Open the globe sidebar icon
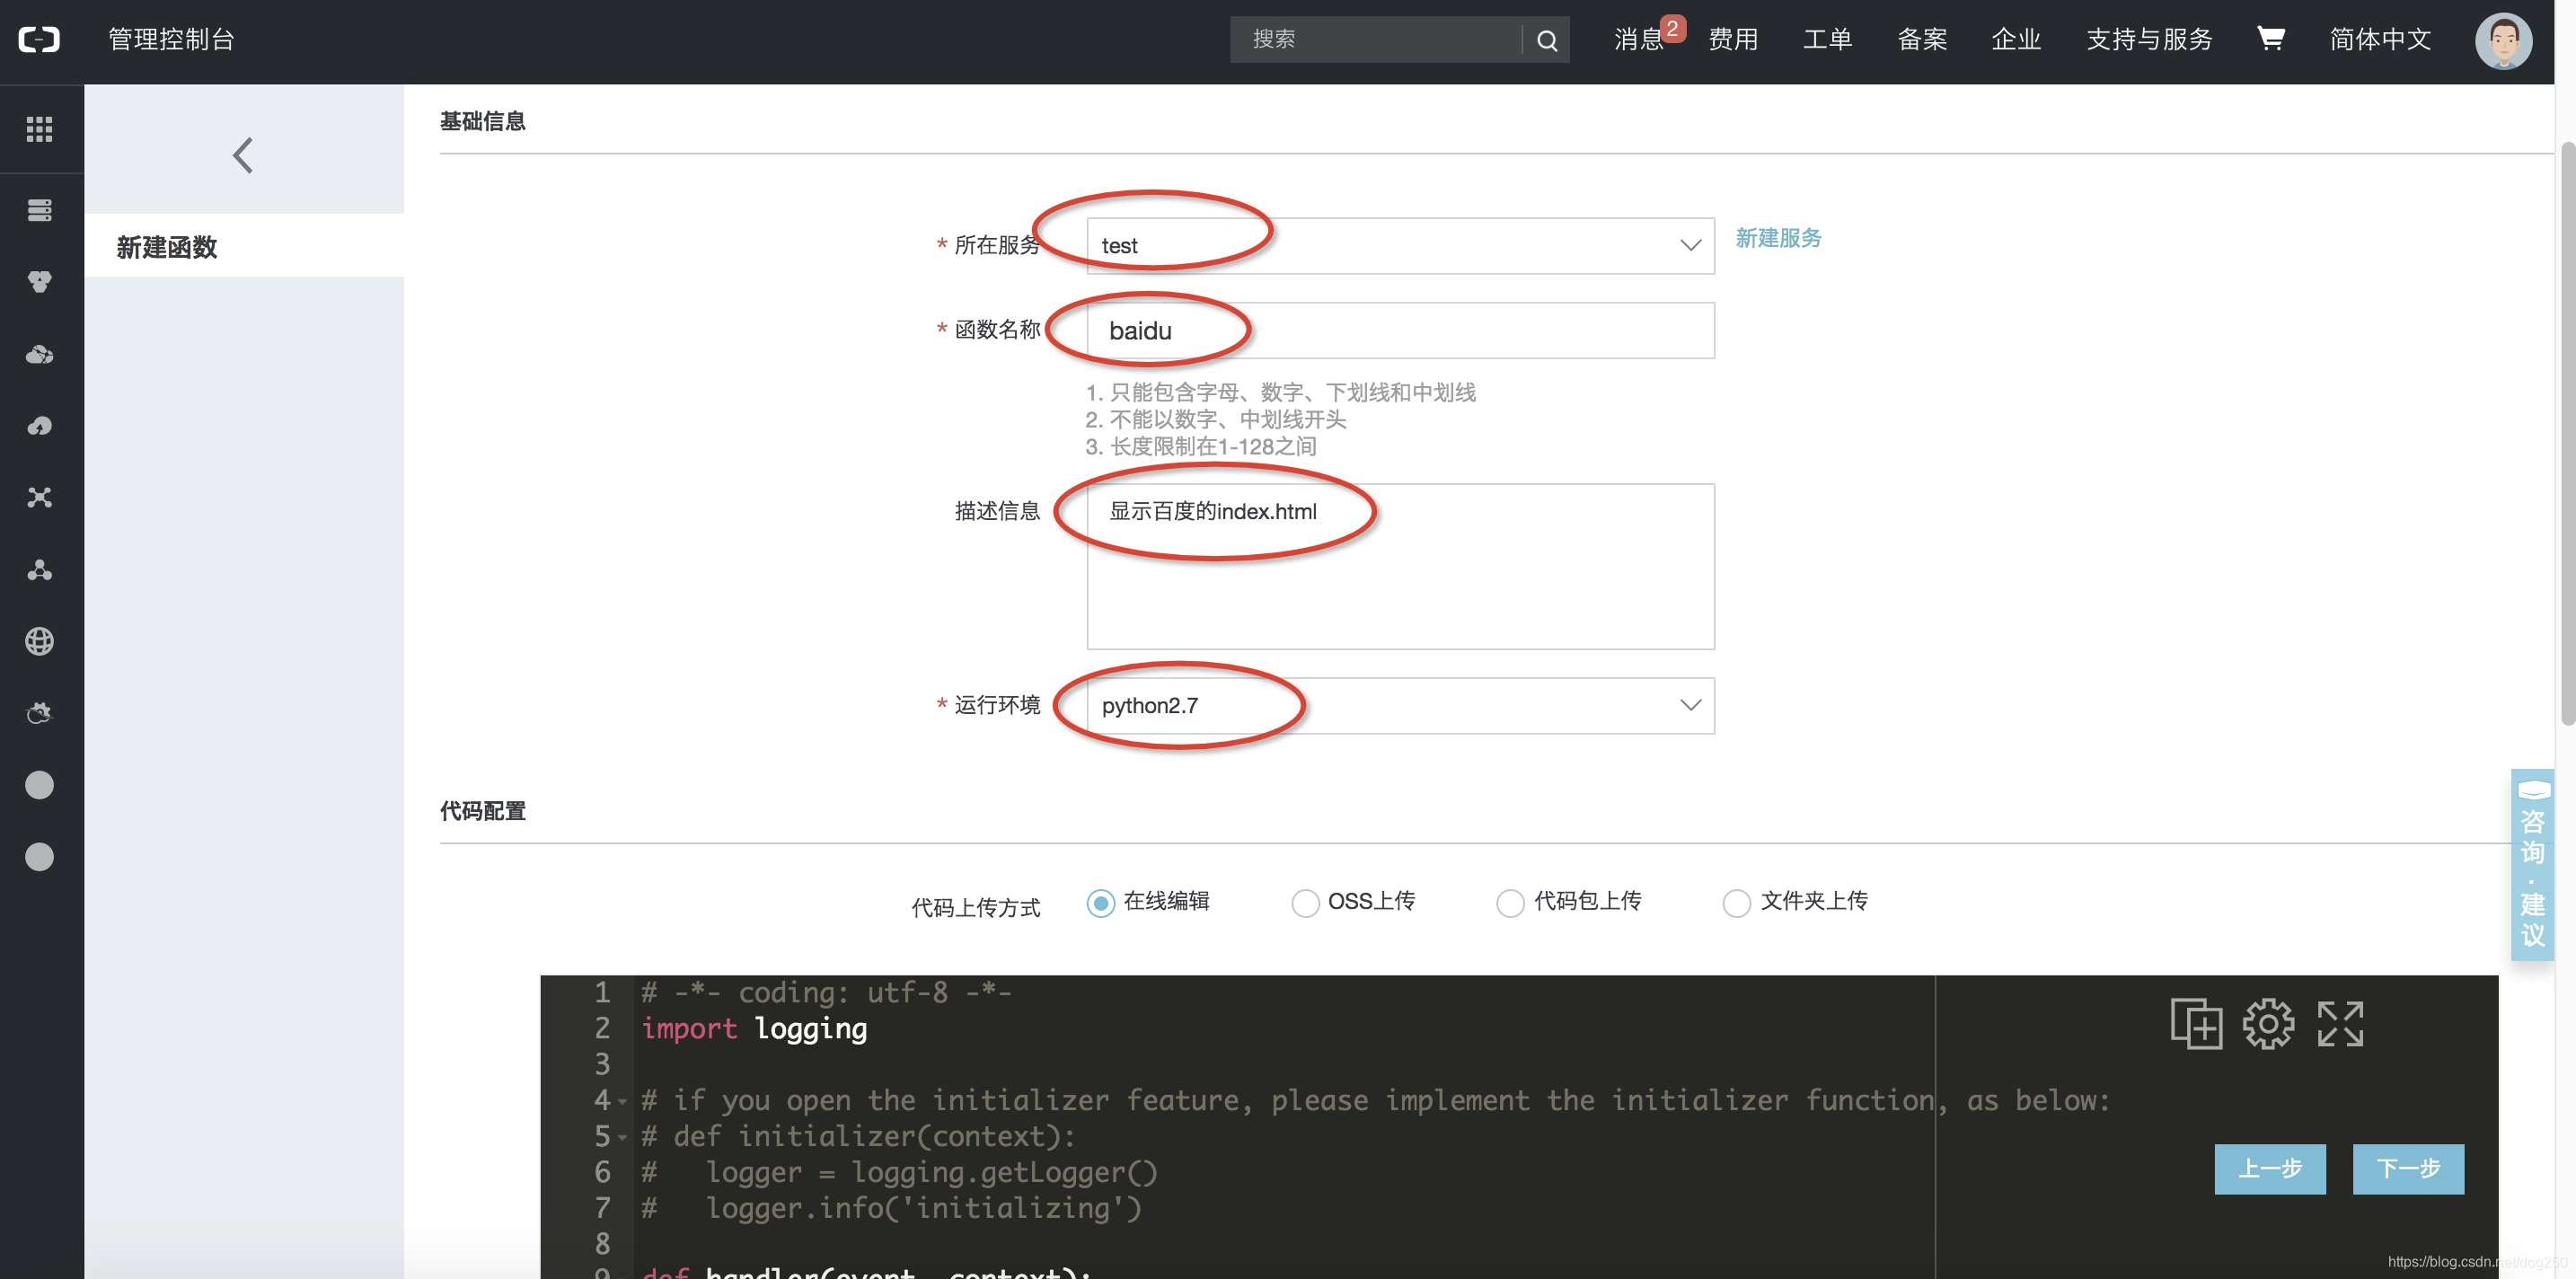This screenshot has width=2576, height=1279. [39, 641]
